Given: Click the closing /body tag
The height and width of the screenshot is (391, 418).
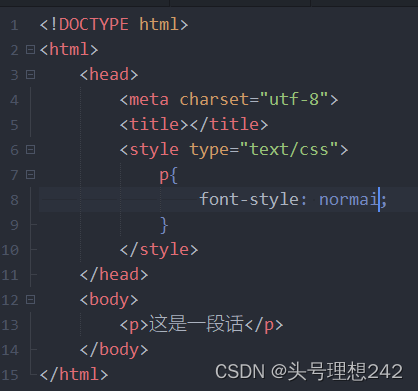Looking at the screenshot, I should [114, 350].
